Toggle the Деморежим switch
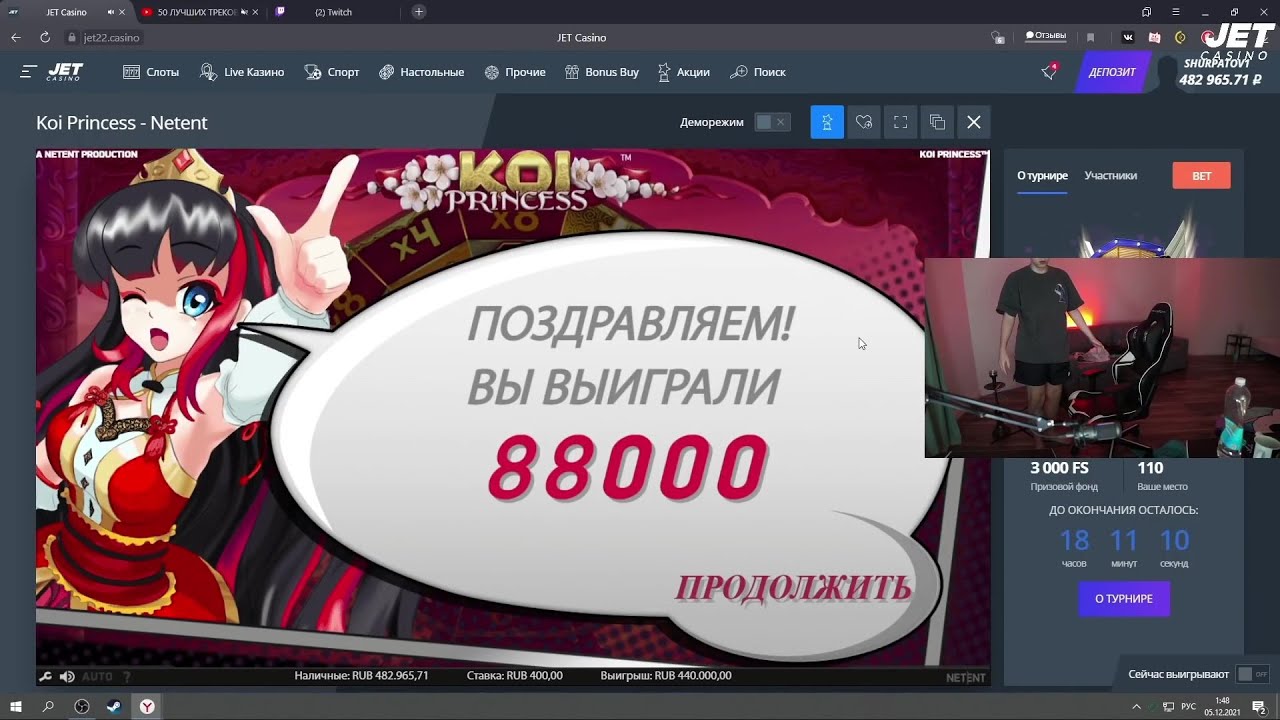The width and height of the screenshot is (1280, 720). [x=772, y=122]
